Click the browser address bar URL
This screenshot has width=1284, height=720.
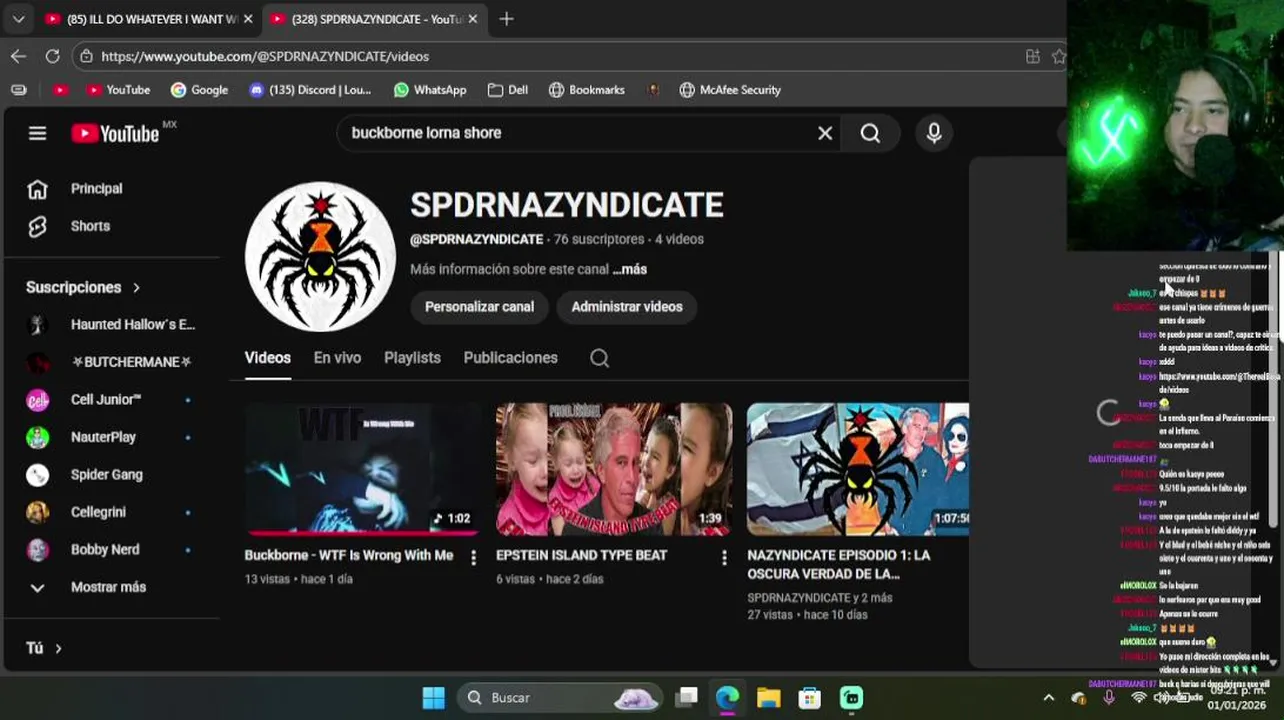[265, 56]
